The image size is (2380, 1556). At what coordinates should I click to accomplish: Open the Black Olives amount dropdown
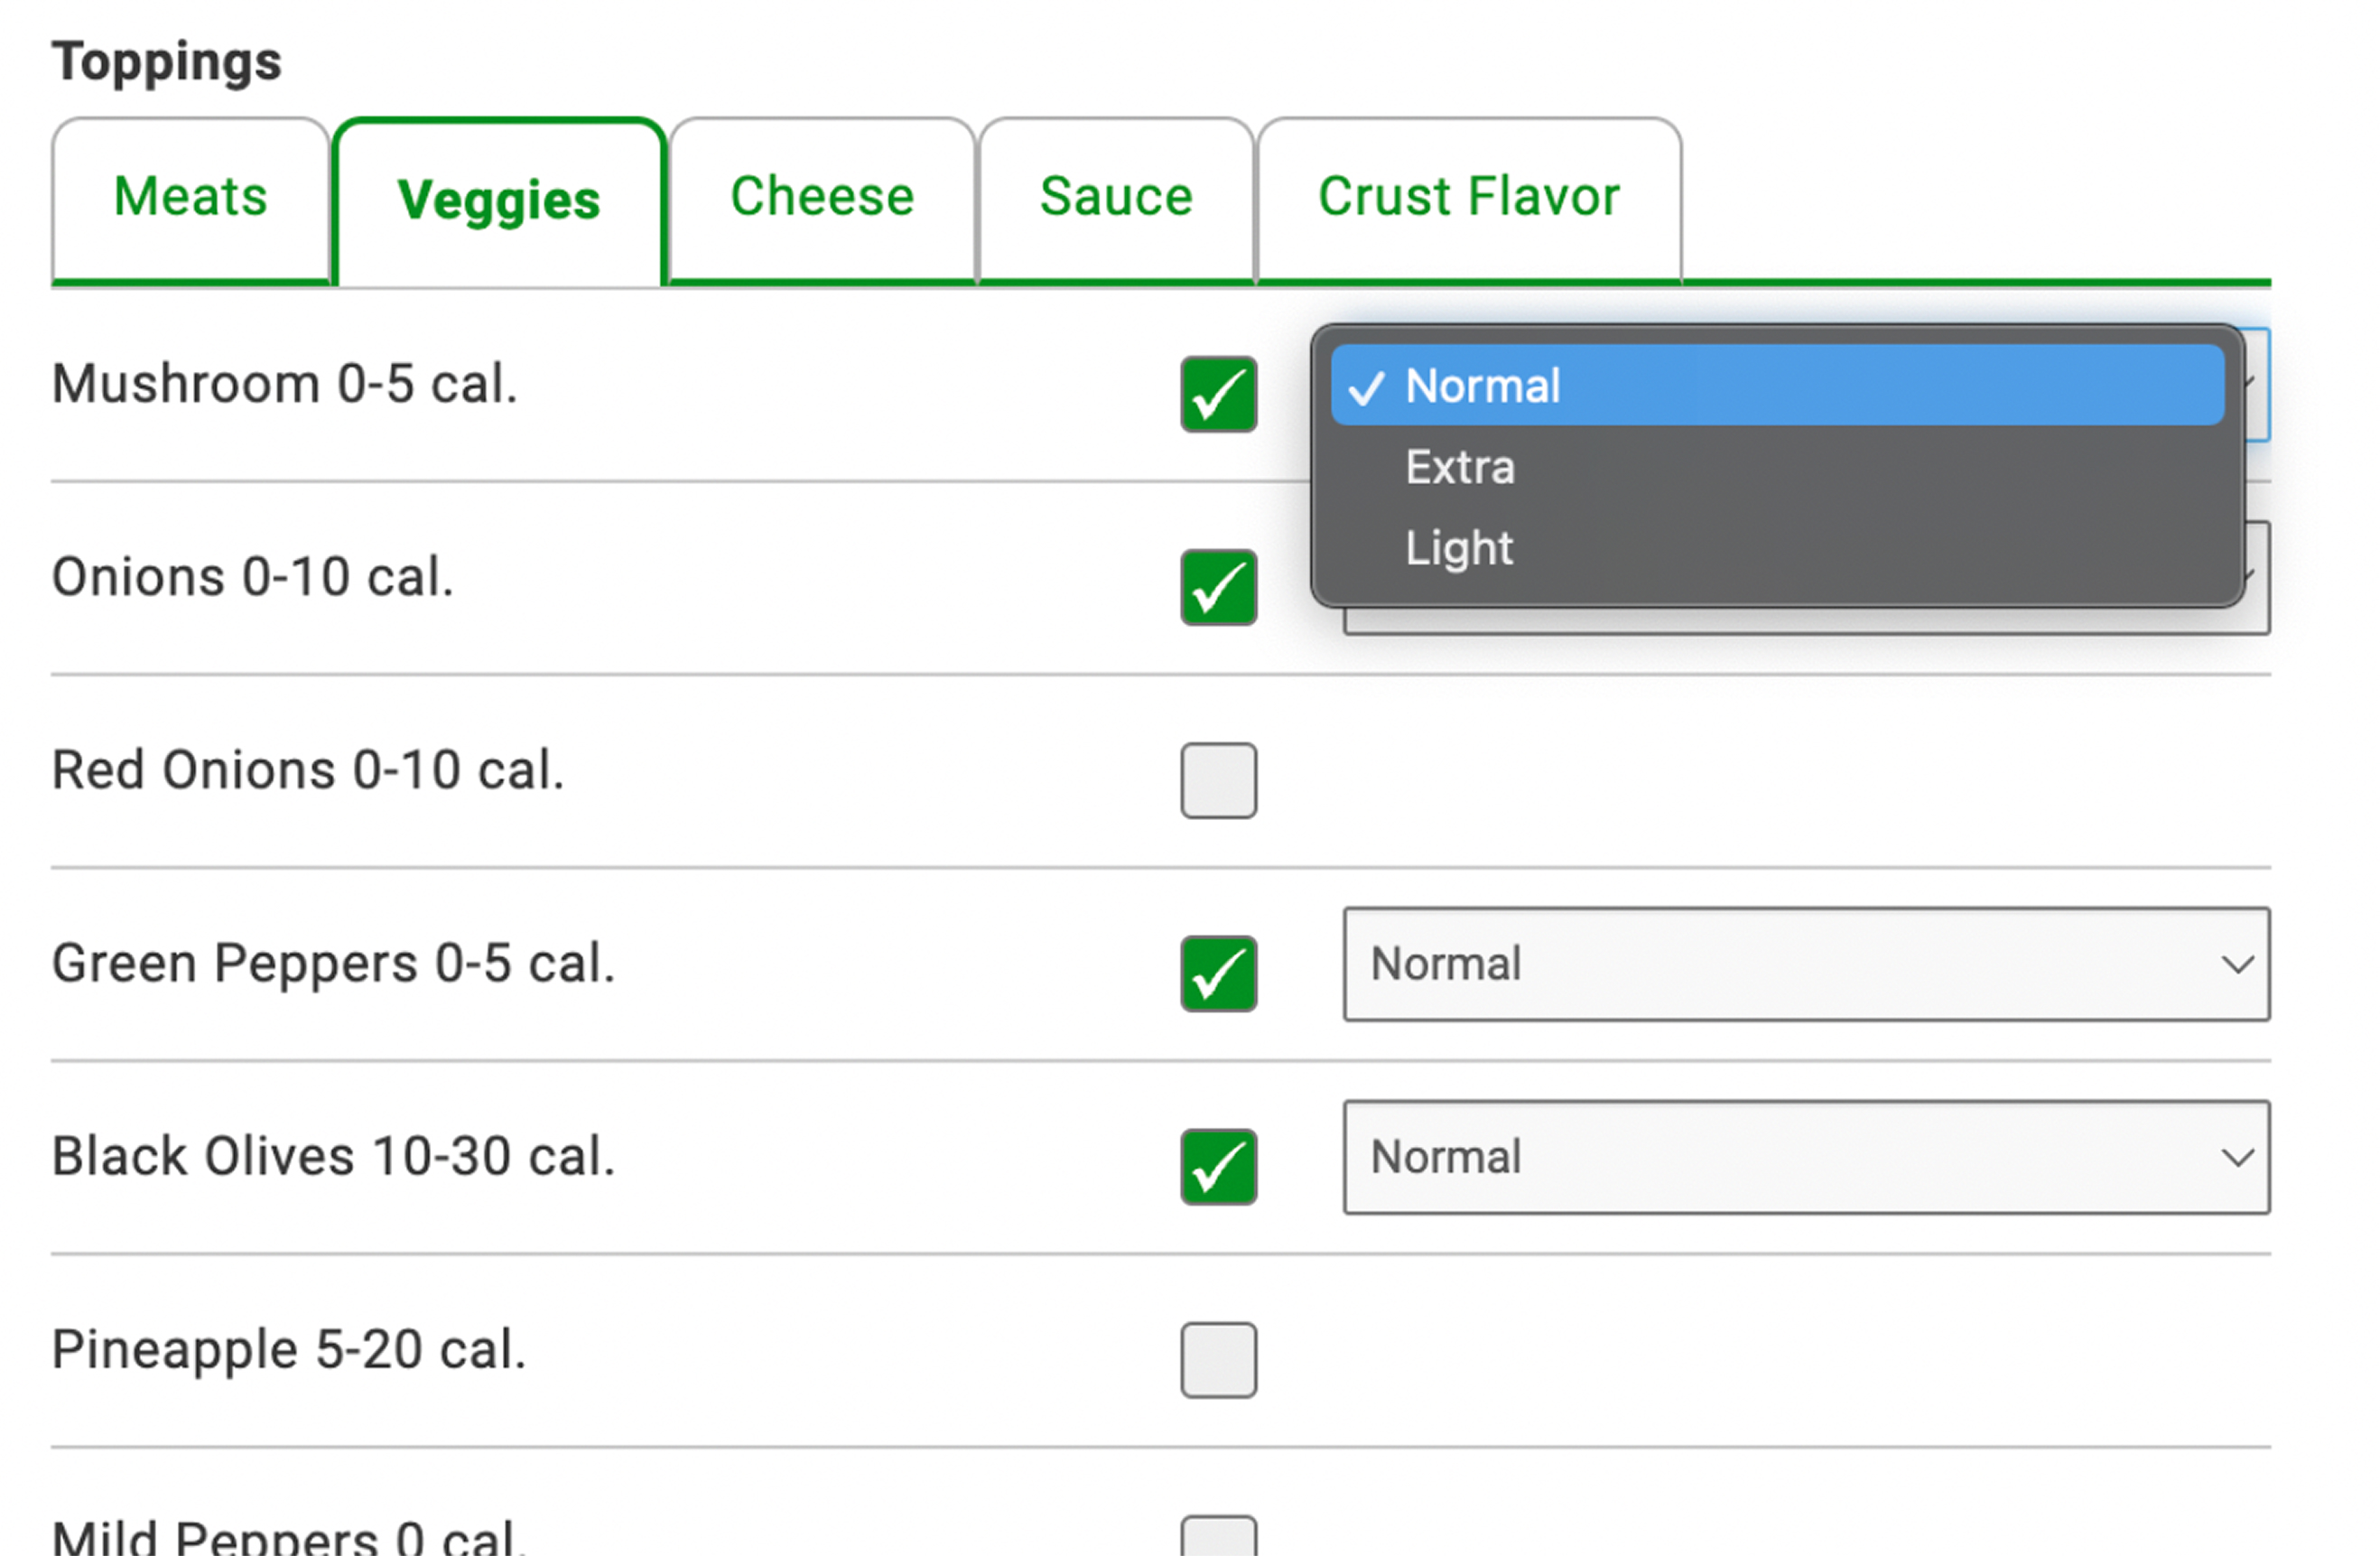point(1805,1157)
